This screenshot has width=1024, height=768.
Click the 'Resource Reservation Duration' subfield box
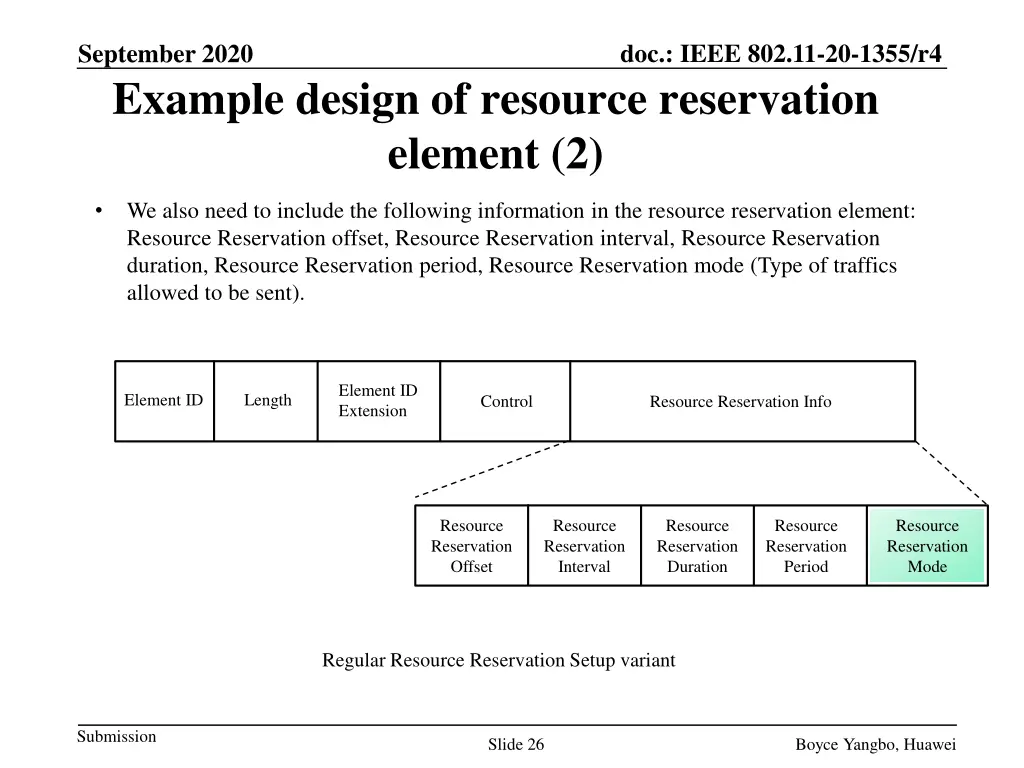(697, 545)
